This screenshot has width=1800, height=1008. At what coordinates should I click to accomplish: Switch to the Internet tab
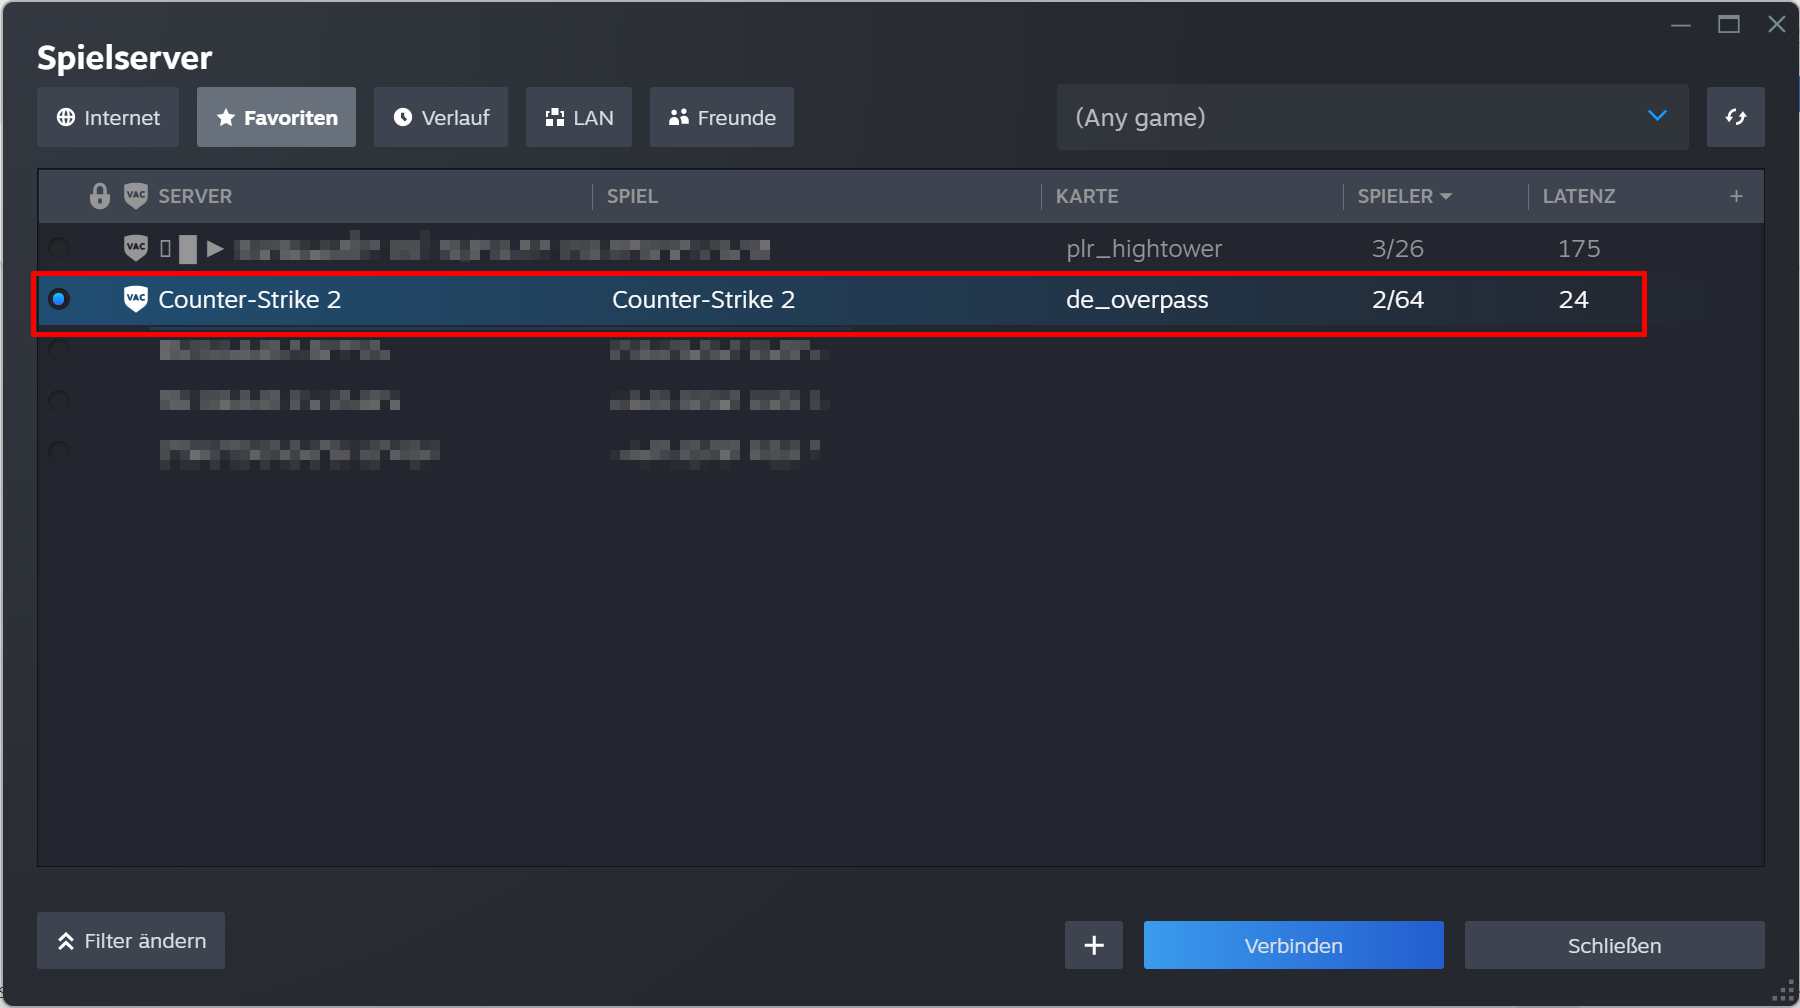tap(108, 117)
